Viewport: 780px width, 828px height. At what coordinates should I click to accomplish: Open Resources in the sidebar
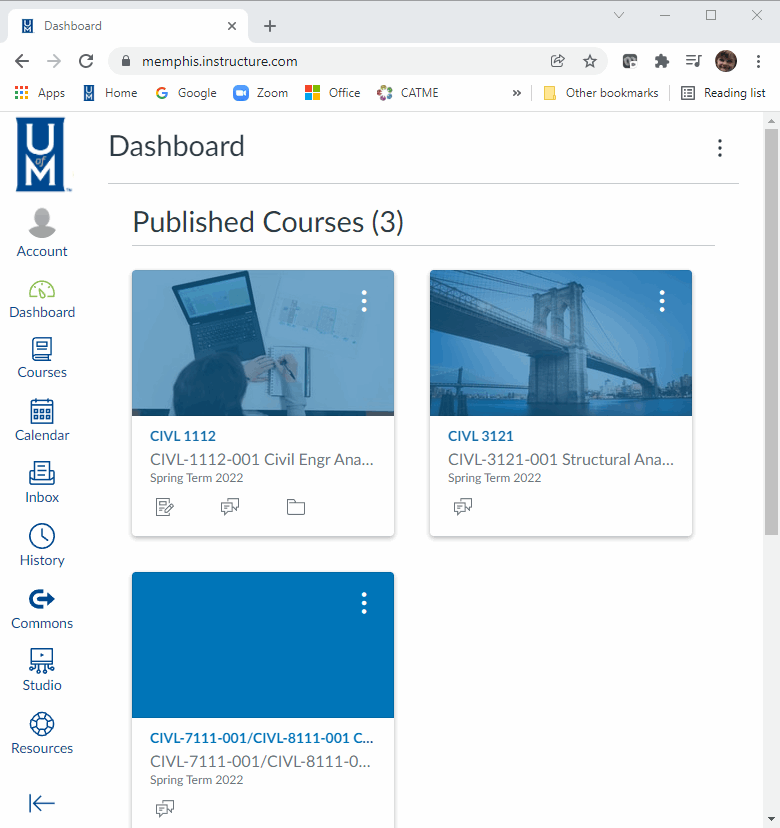point(42,733)
